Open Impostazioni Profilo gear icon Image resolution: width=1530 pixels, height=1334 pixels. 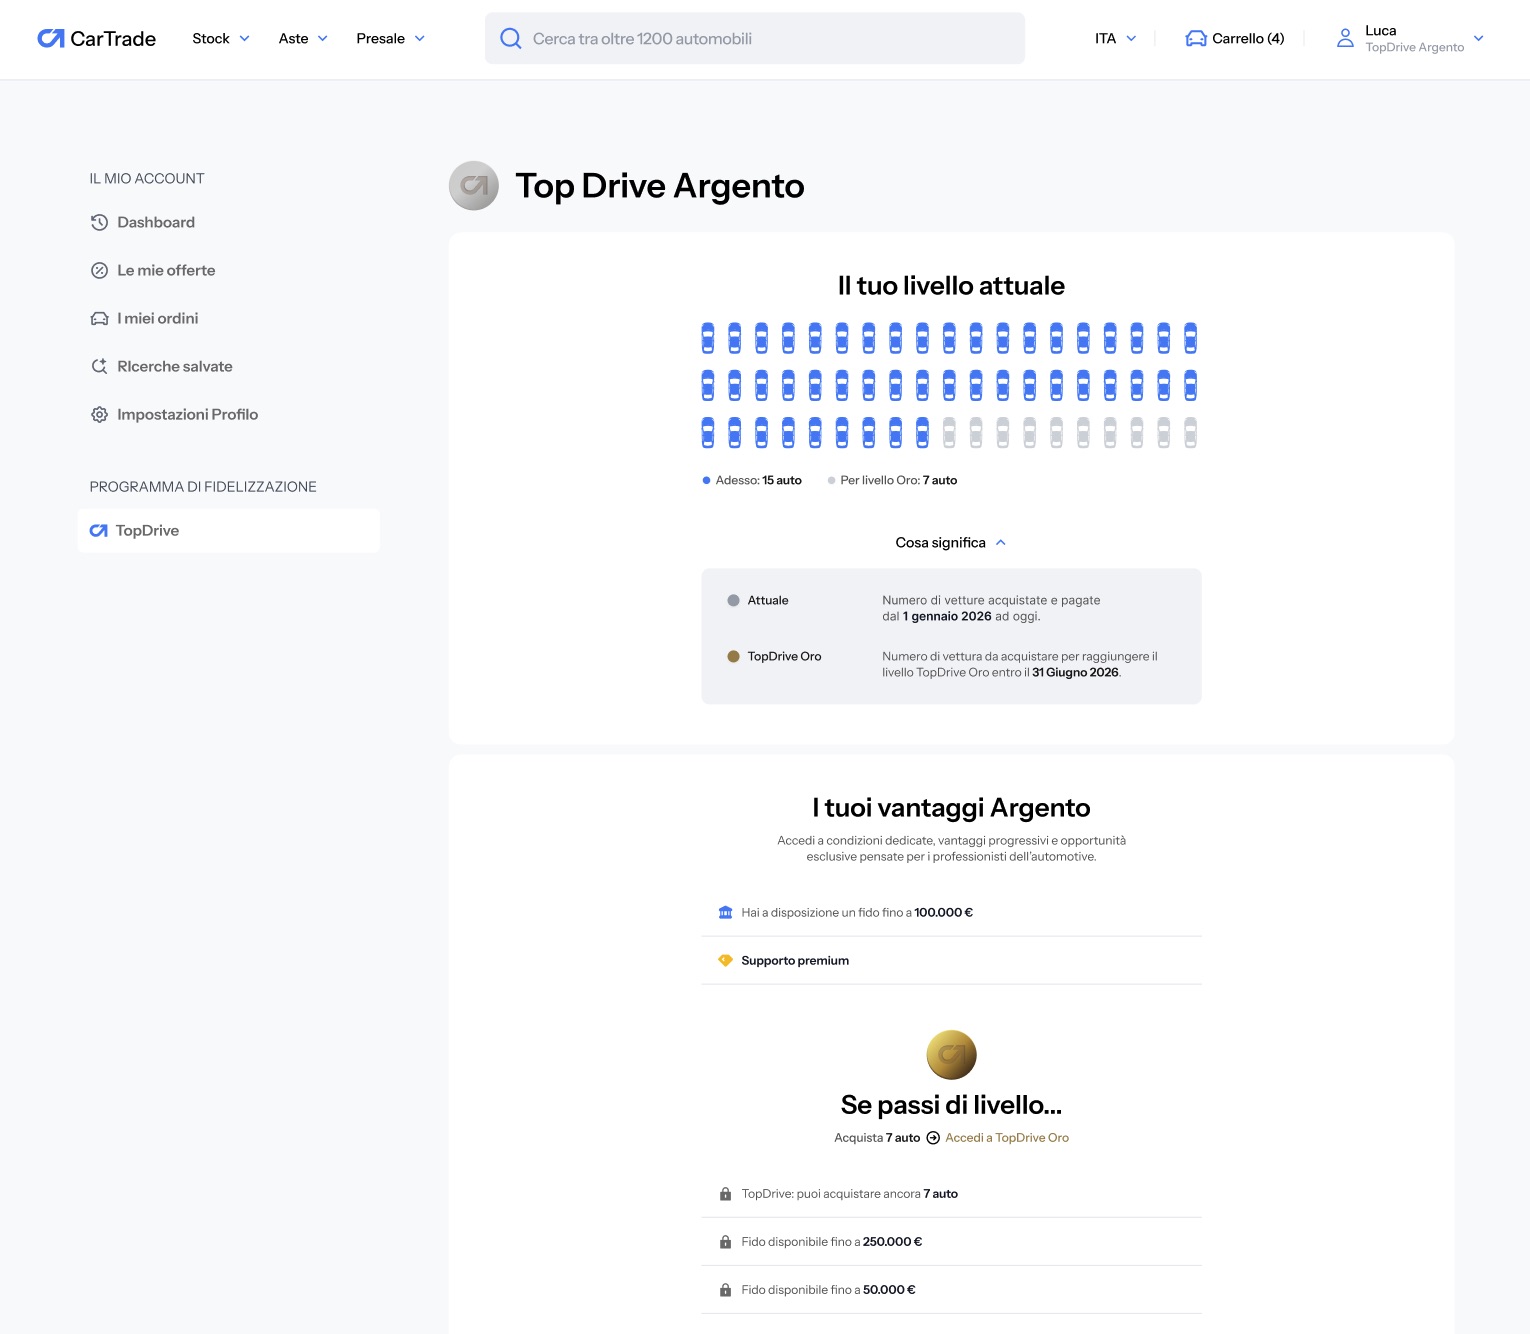99,414
